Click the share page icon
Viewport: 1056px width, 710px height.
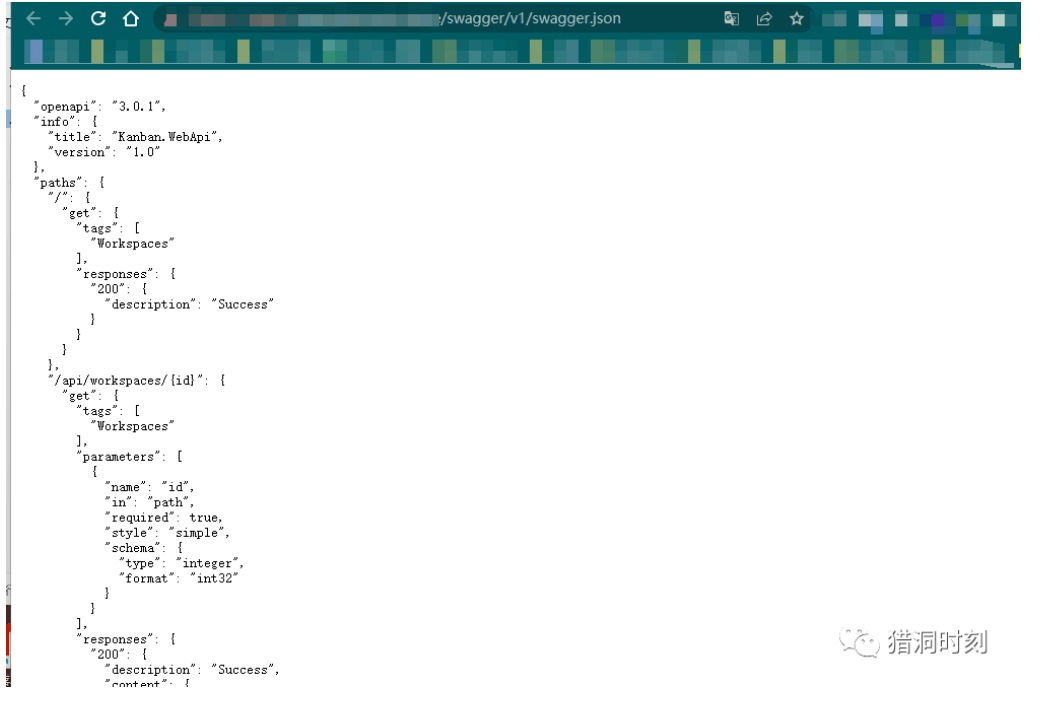[764, 19]
